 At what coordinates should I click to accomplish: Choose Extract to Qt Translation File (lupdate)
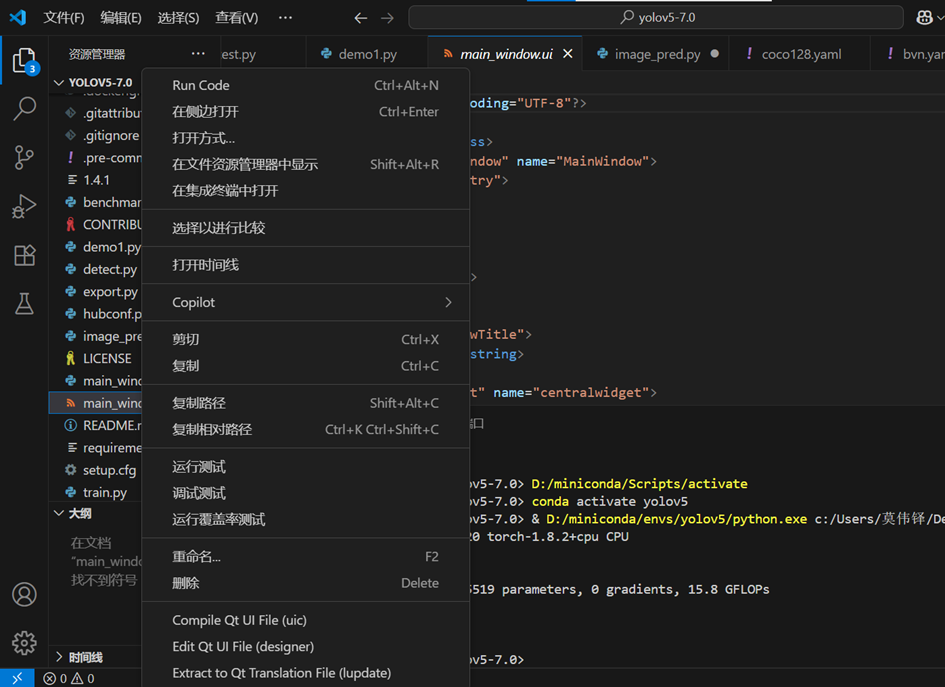coord(306,673)
